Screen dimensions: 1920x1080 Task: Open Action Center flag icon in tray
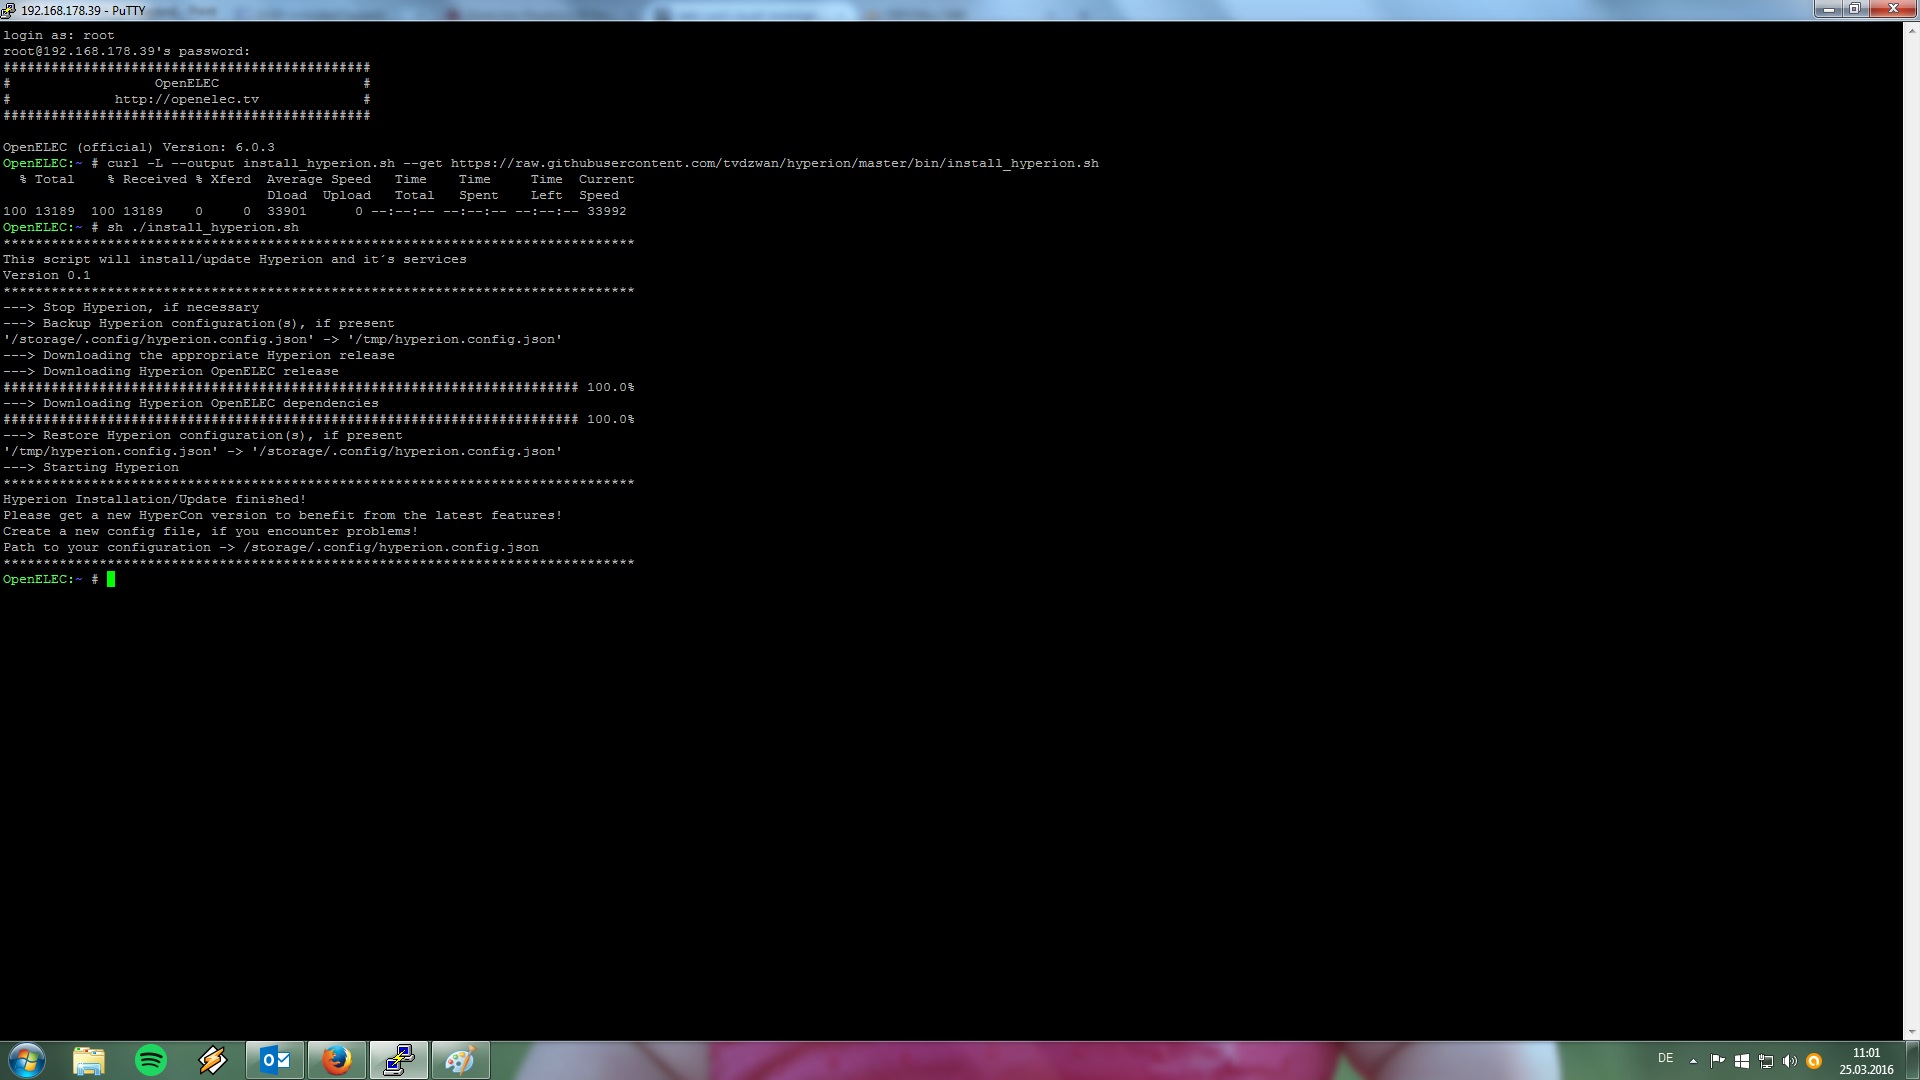pos(1717,1061)
